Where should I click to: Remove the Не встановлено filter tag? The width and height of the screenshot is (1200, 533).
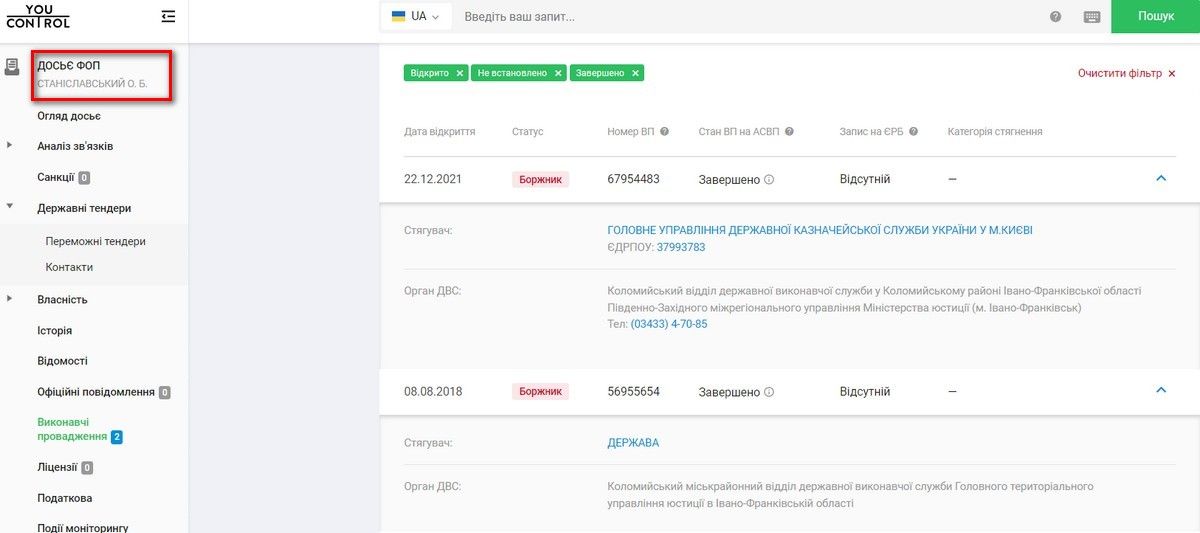(558, 73)
